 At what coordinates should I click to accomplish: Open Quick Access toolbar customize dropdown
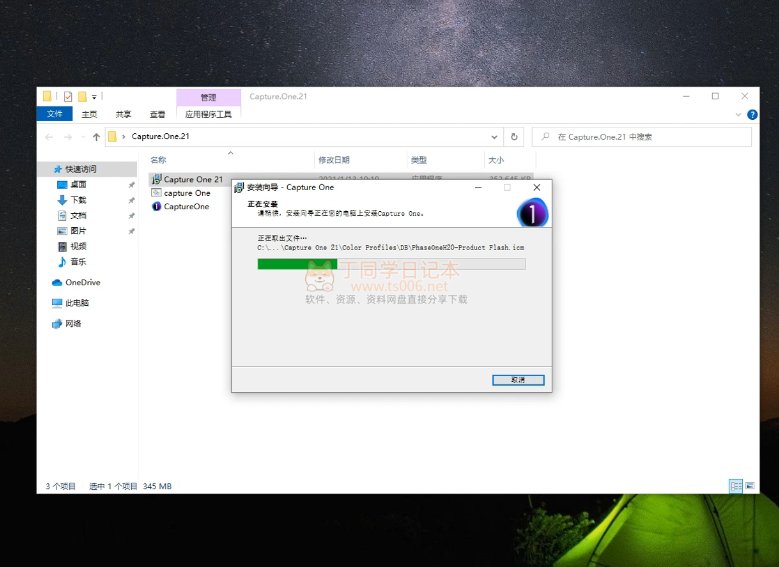point(94,97)
